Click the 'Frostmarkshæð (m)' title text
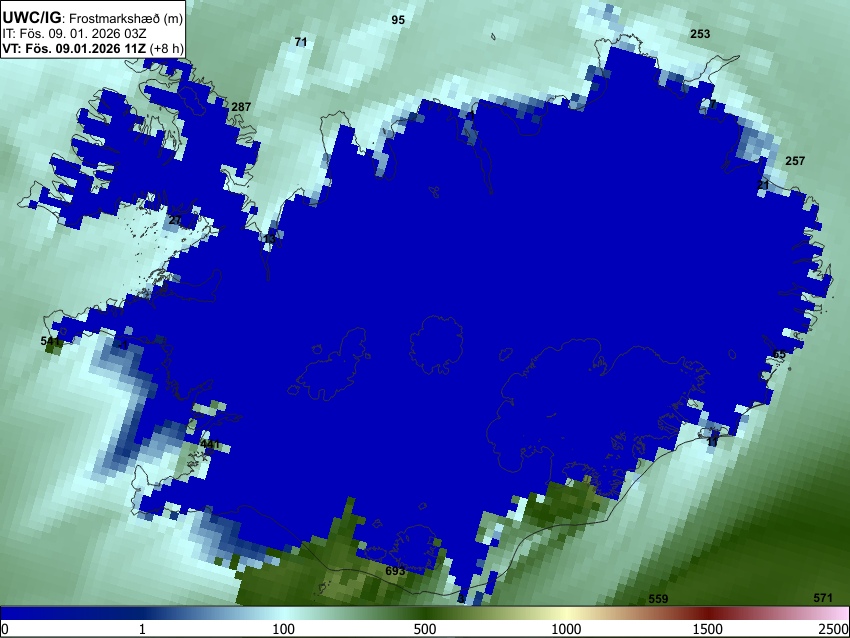Image resolution: width=850 pixels, height=638 pixels. tap(126, 18)
